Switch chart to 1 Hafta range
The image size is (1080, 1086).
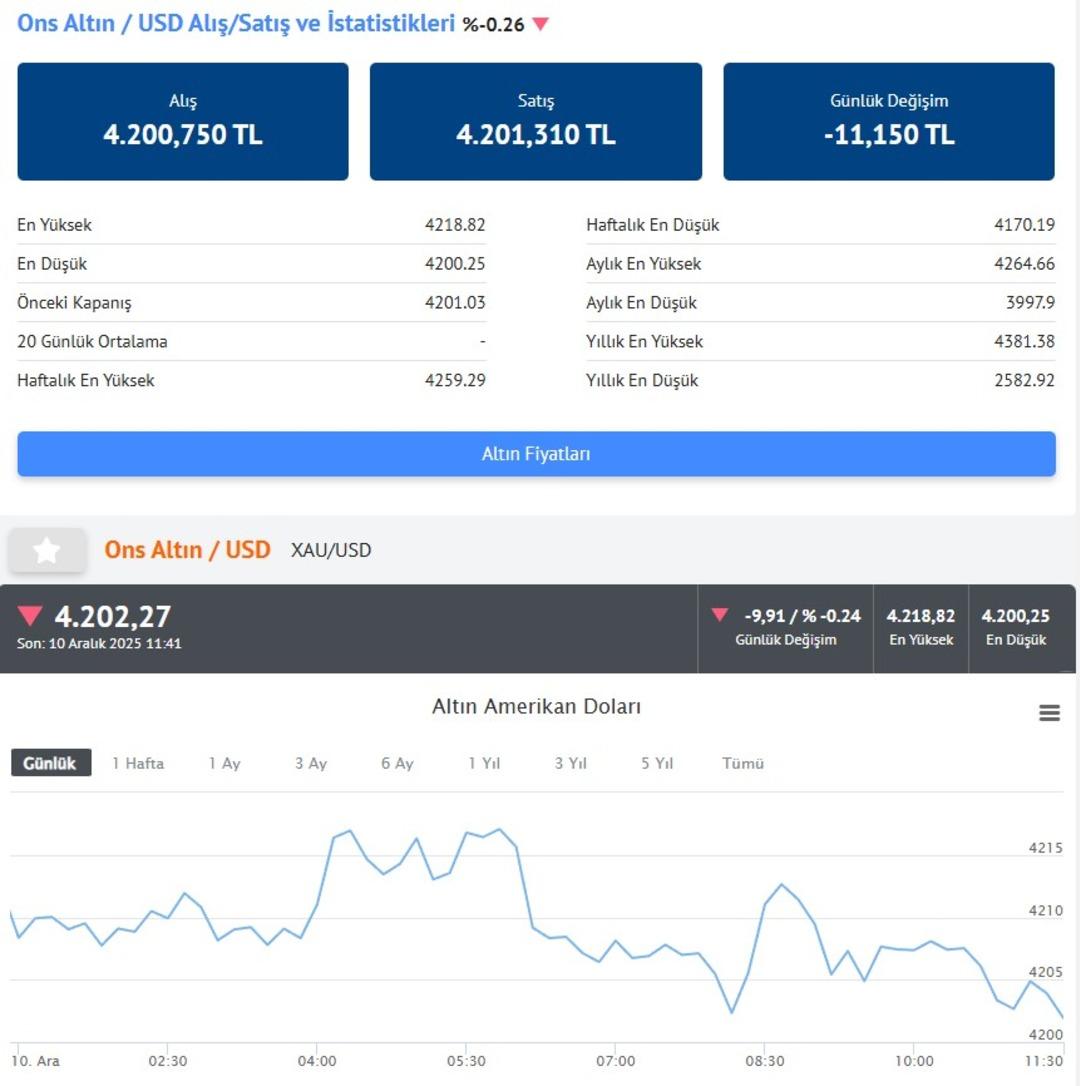coord(138,763)
